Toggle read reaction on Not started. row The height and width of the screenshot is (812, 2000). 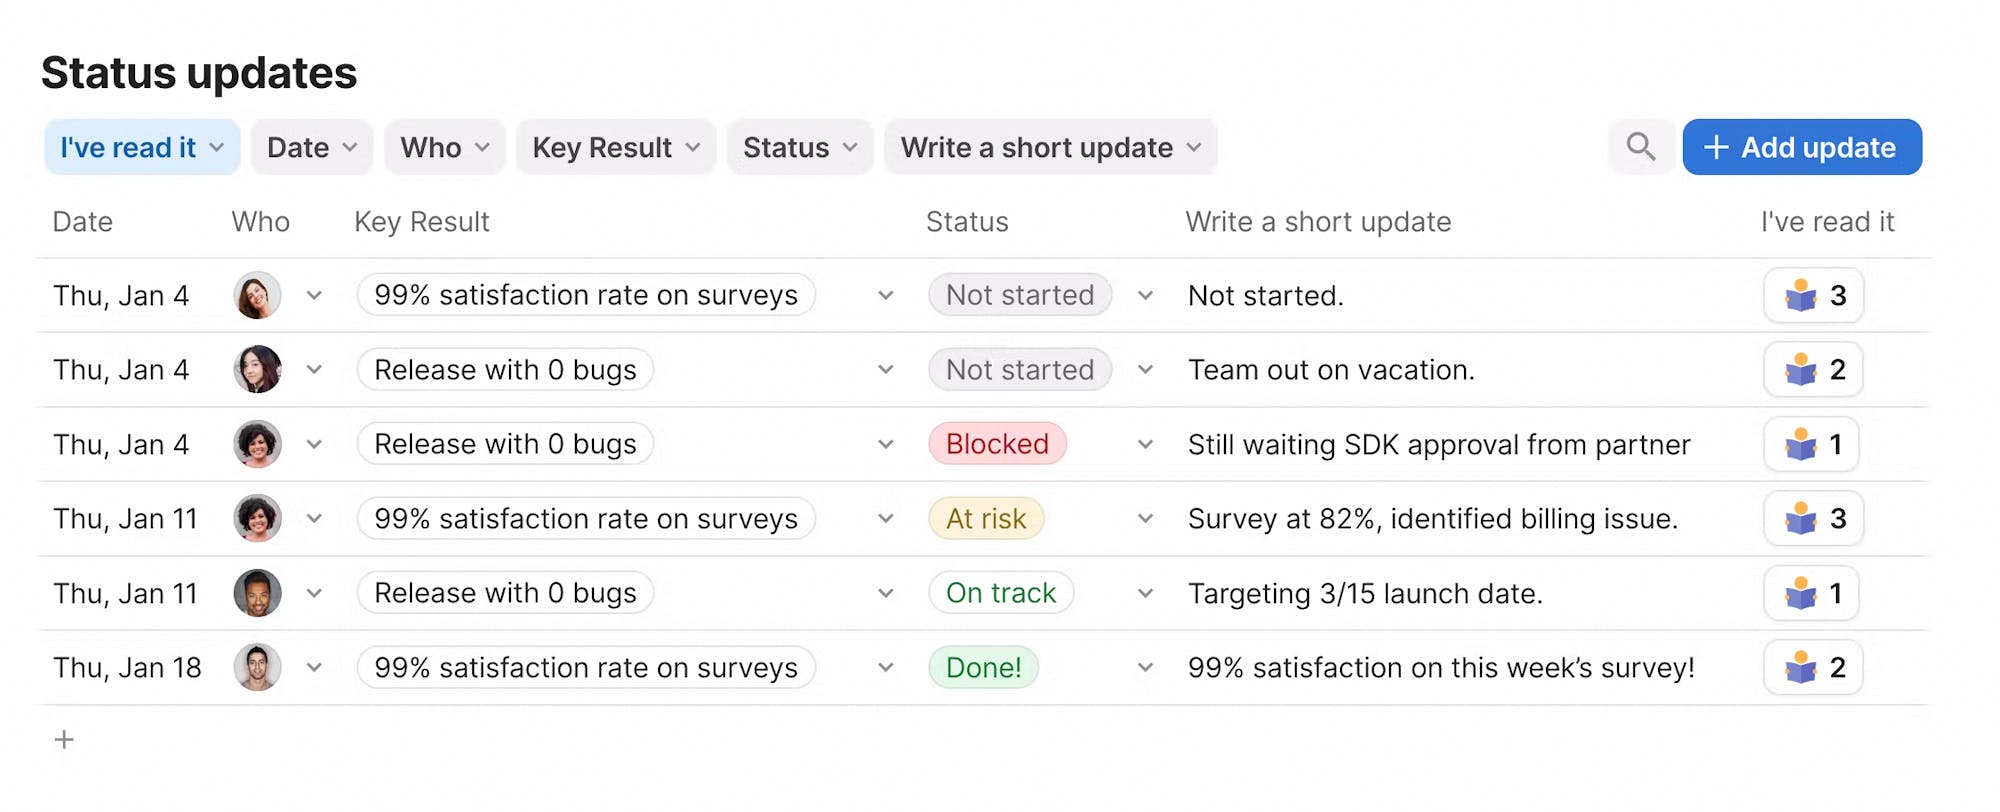(x=1813, y=295)
